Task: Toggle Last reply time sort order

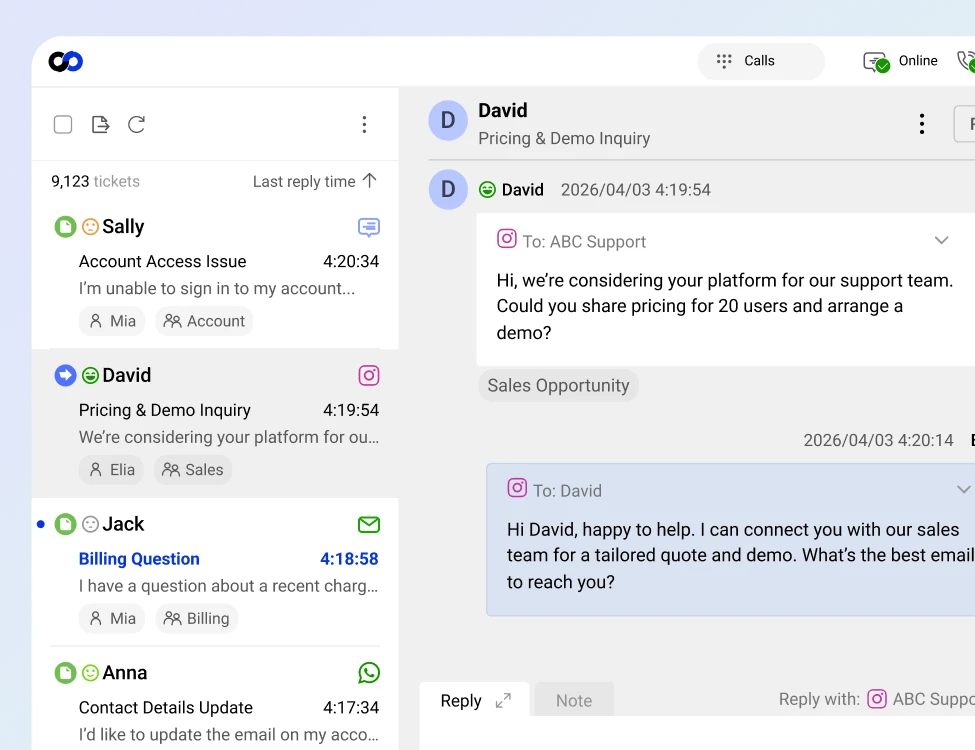Action: [315, 181]
